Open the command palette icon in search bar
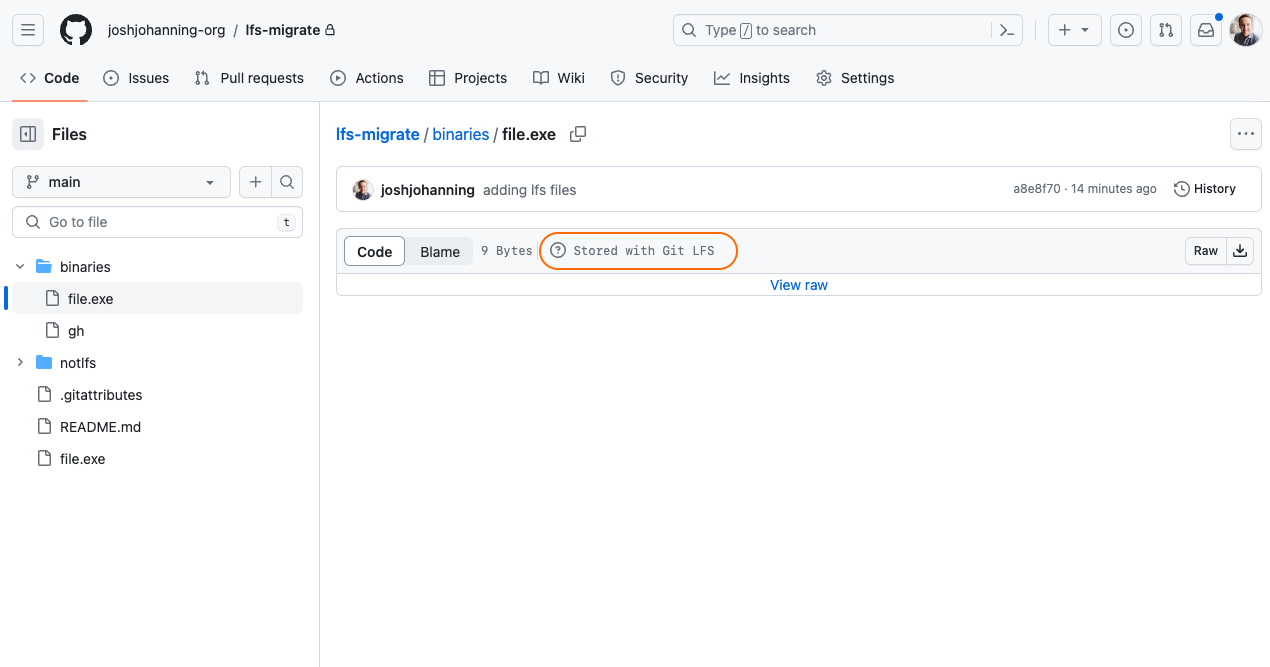 [x=1007, y=30]
